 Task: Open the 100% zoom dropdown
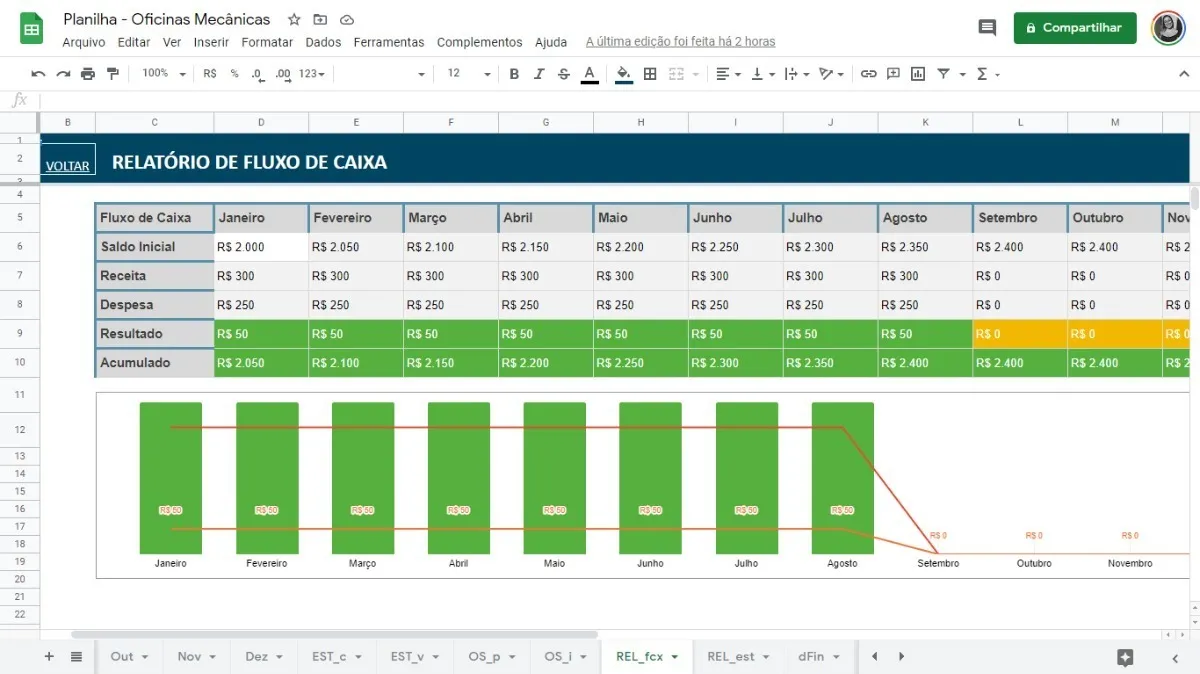[x=164, y=74]
